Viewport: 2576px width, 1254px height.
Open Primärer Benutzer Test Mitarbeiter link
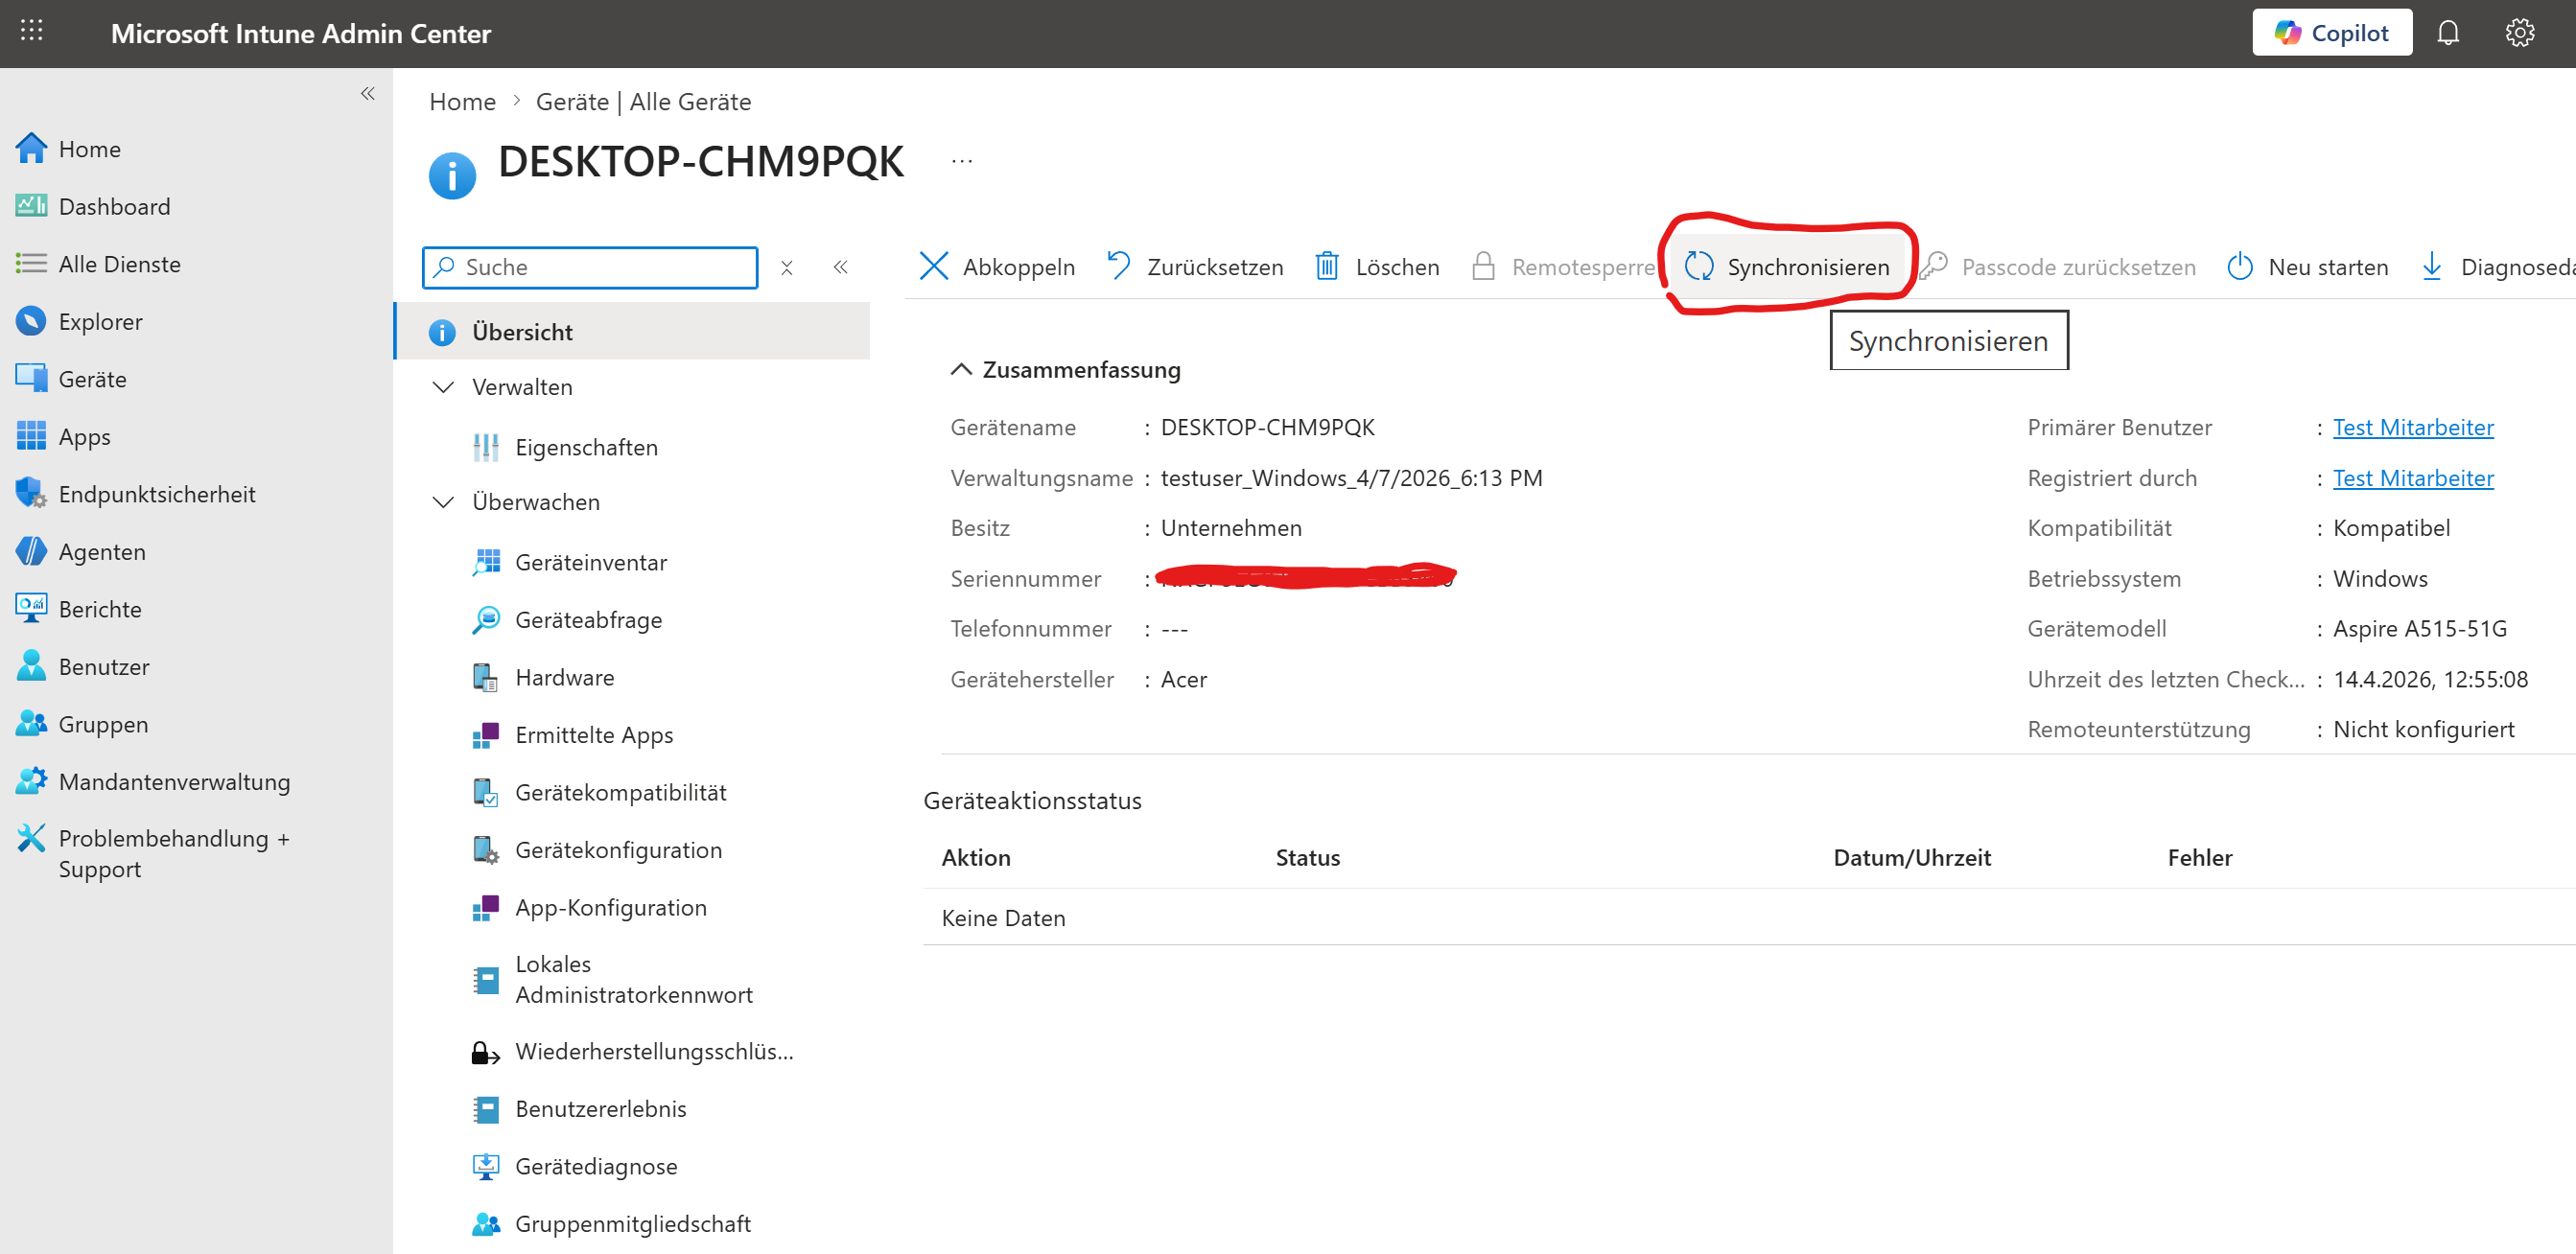coord(2412,427)
